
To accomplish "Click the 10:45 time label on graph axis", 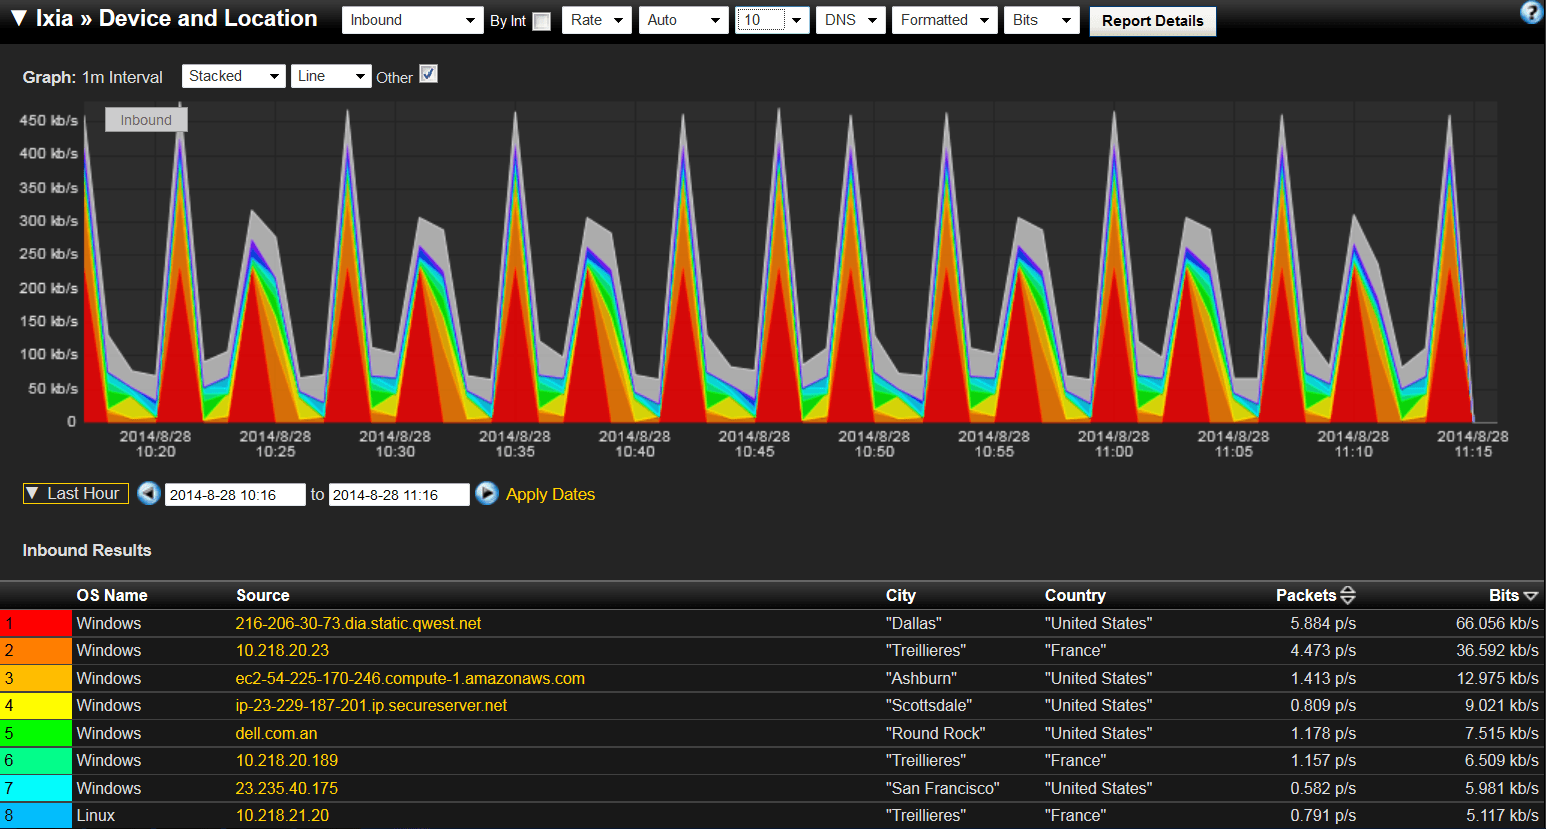I will pyautogui.click(x=754, y=444).
